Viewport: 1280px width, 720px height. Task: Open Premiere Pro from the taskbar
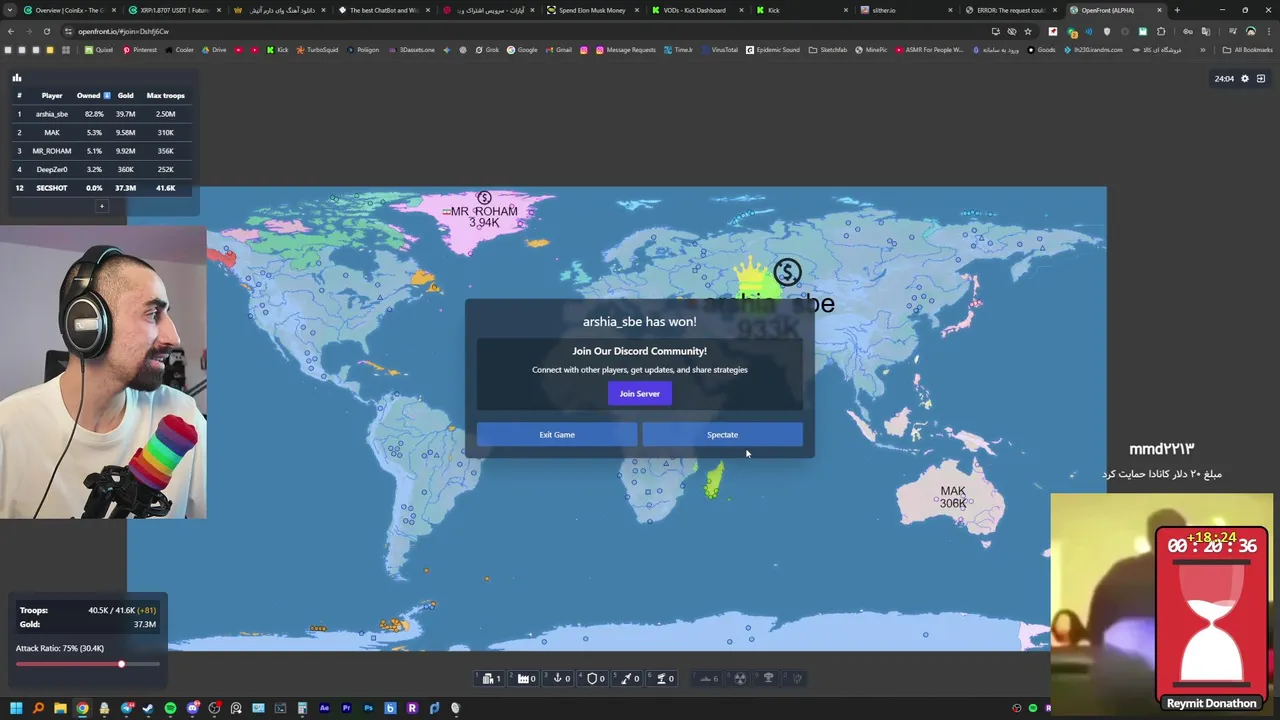coord(346,708)
